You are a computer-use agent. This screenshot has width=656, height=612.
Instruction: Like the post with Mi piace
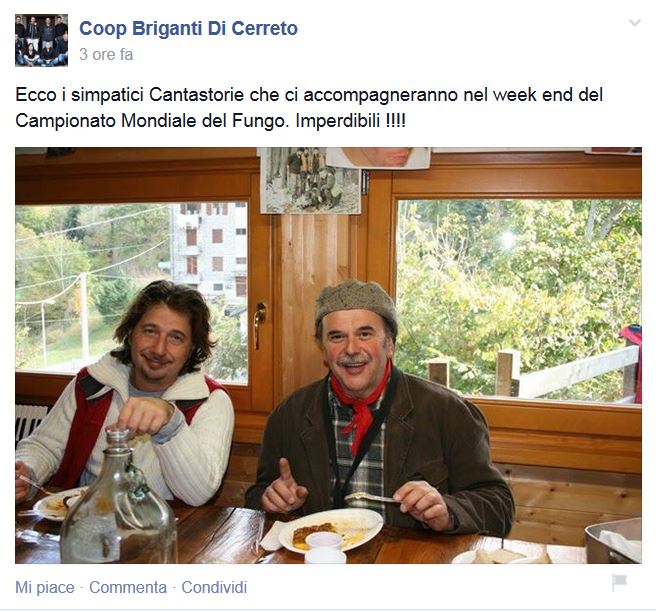pyautogui.click(x=45, y=587)
